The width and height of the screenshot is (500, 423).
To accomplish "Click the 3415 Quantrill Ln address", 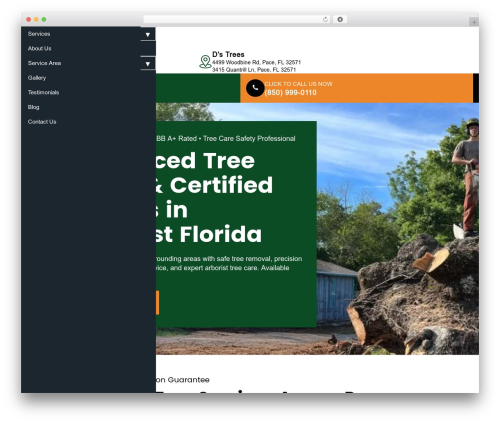I will [x=254, y=70].
